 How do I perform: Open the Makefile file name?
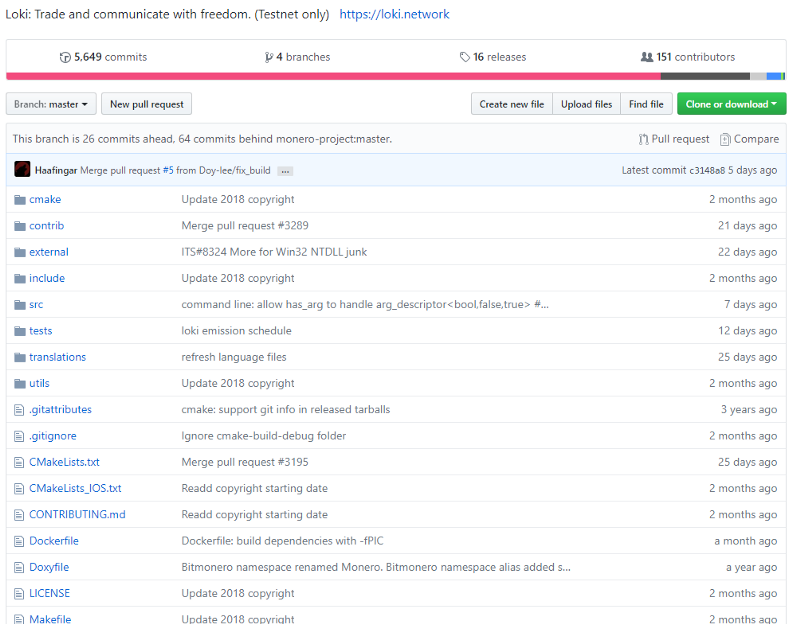click(50, 619)
